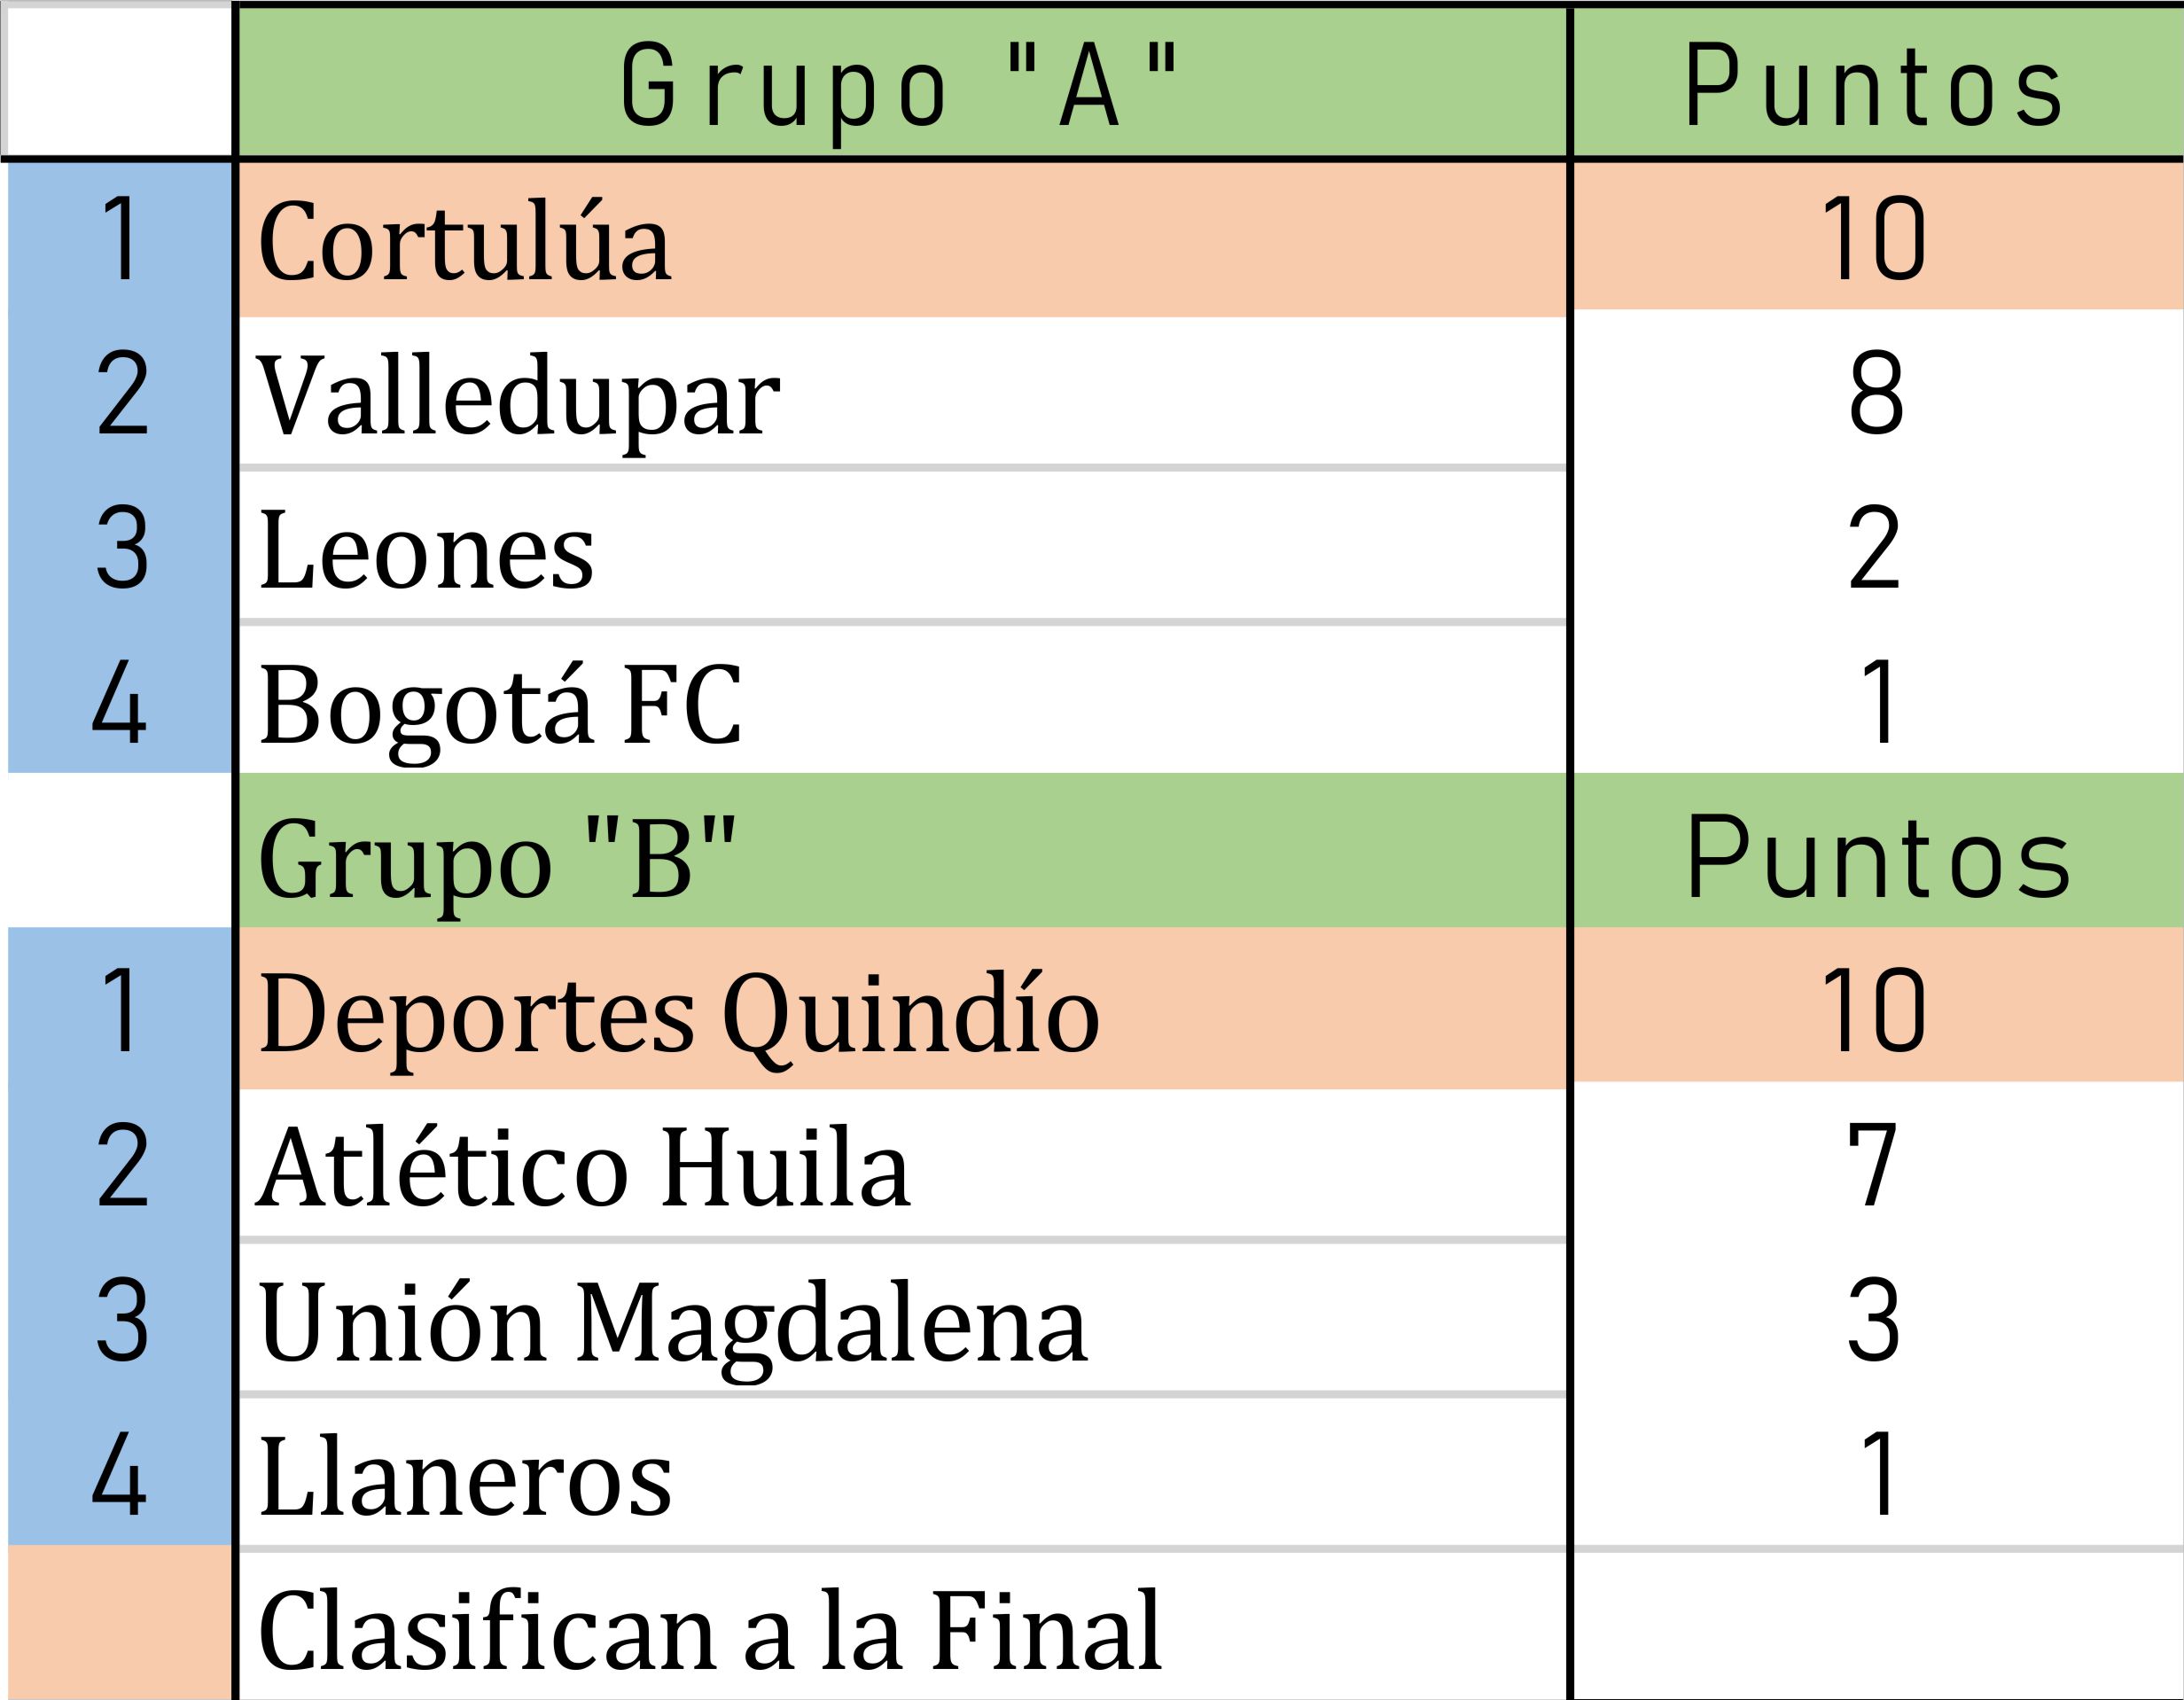Click Valledupar's 8 points value
The width and height of the screenshot is (2184, 1700).
pyautogui.click(x=1875, y=393)
